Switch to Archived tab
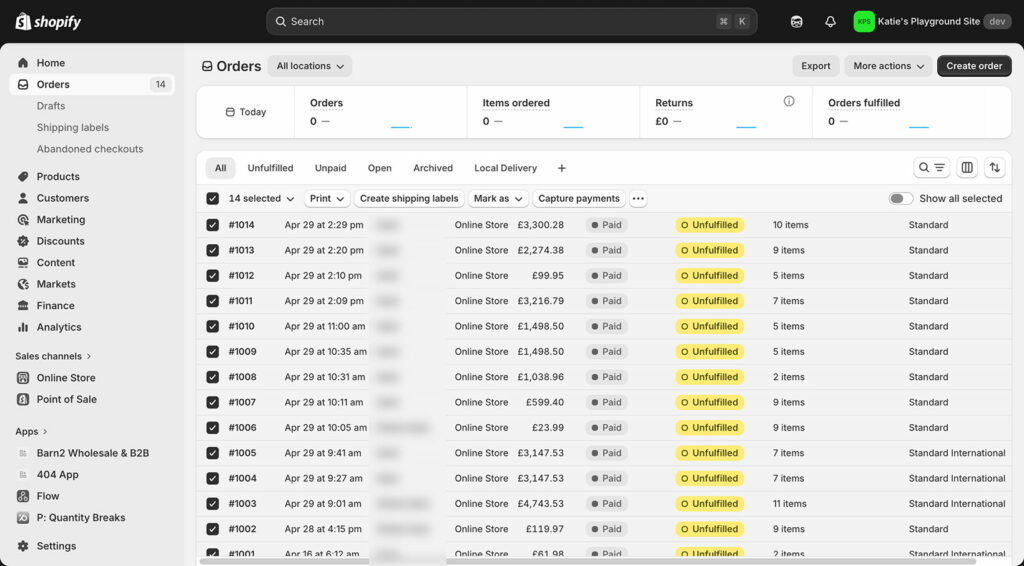1024x566 pixels. tap(433, 168)
